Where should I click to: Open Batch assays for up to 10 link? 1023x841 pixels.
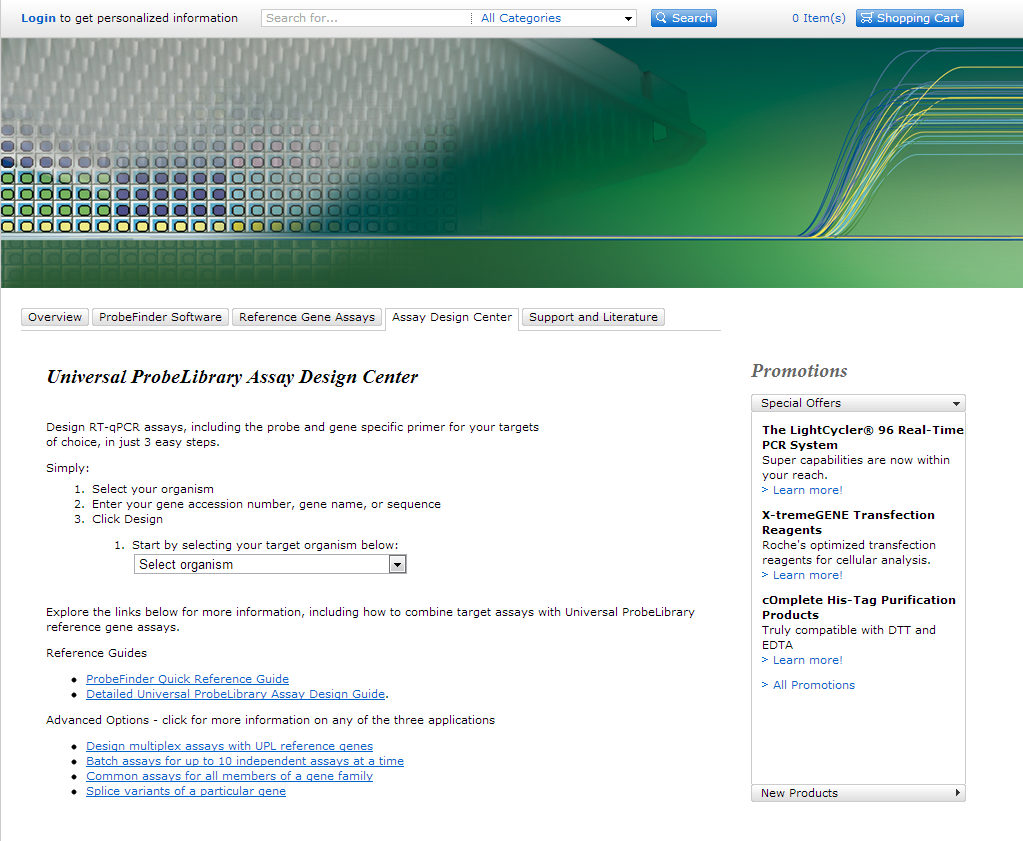pos(245,761)
